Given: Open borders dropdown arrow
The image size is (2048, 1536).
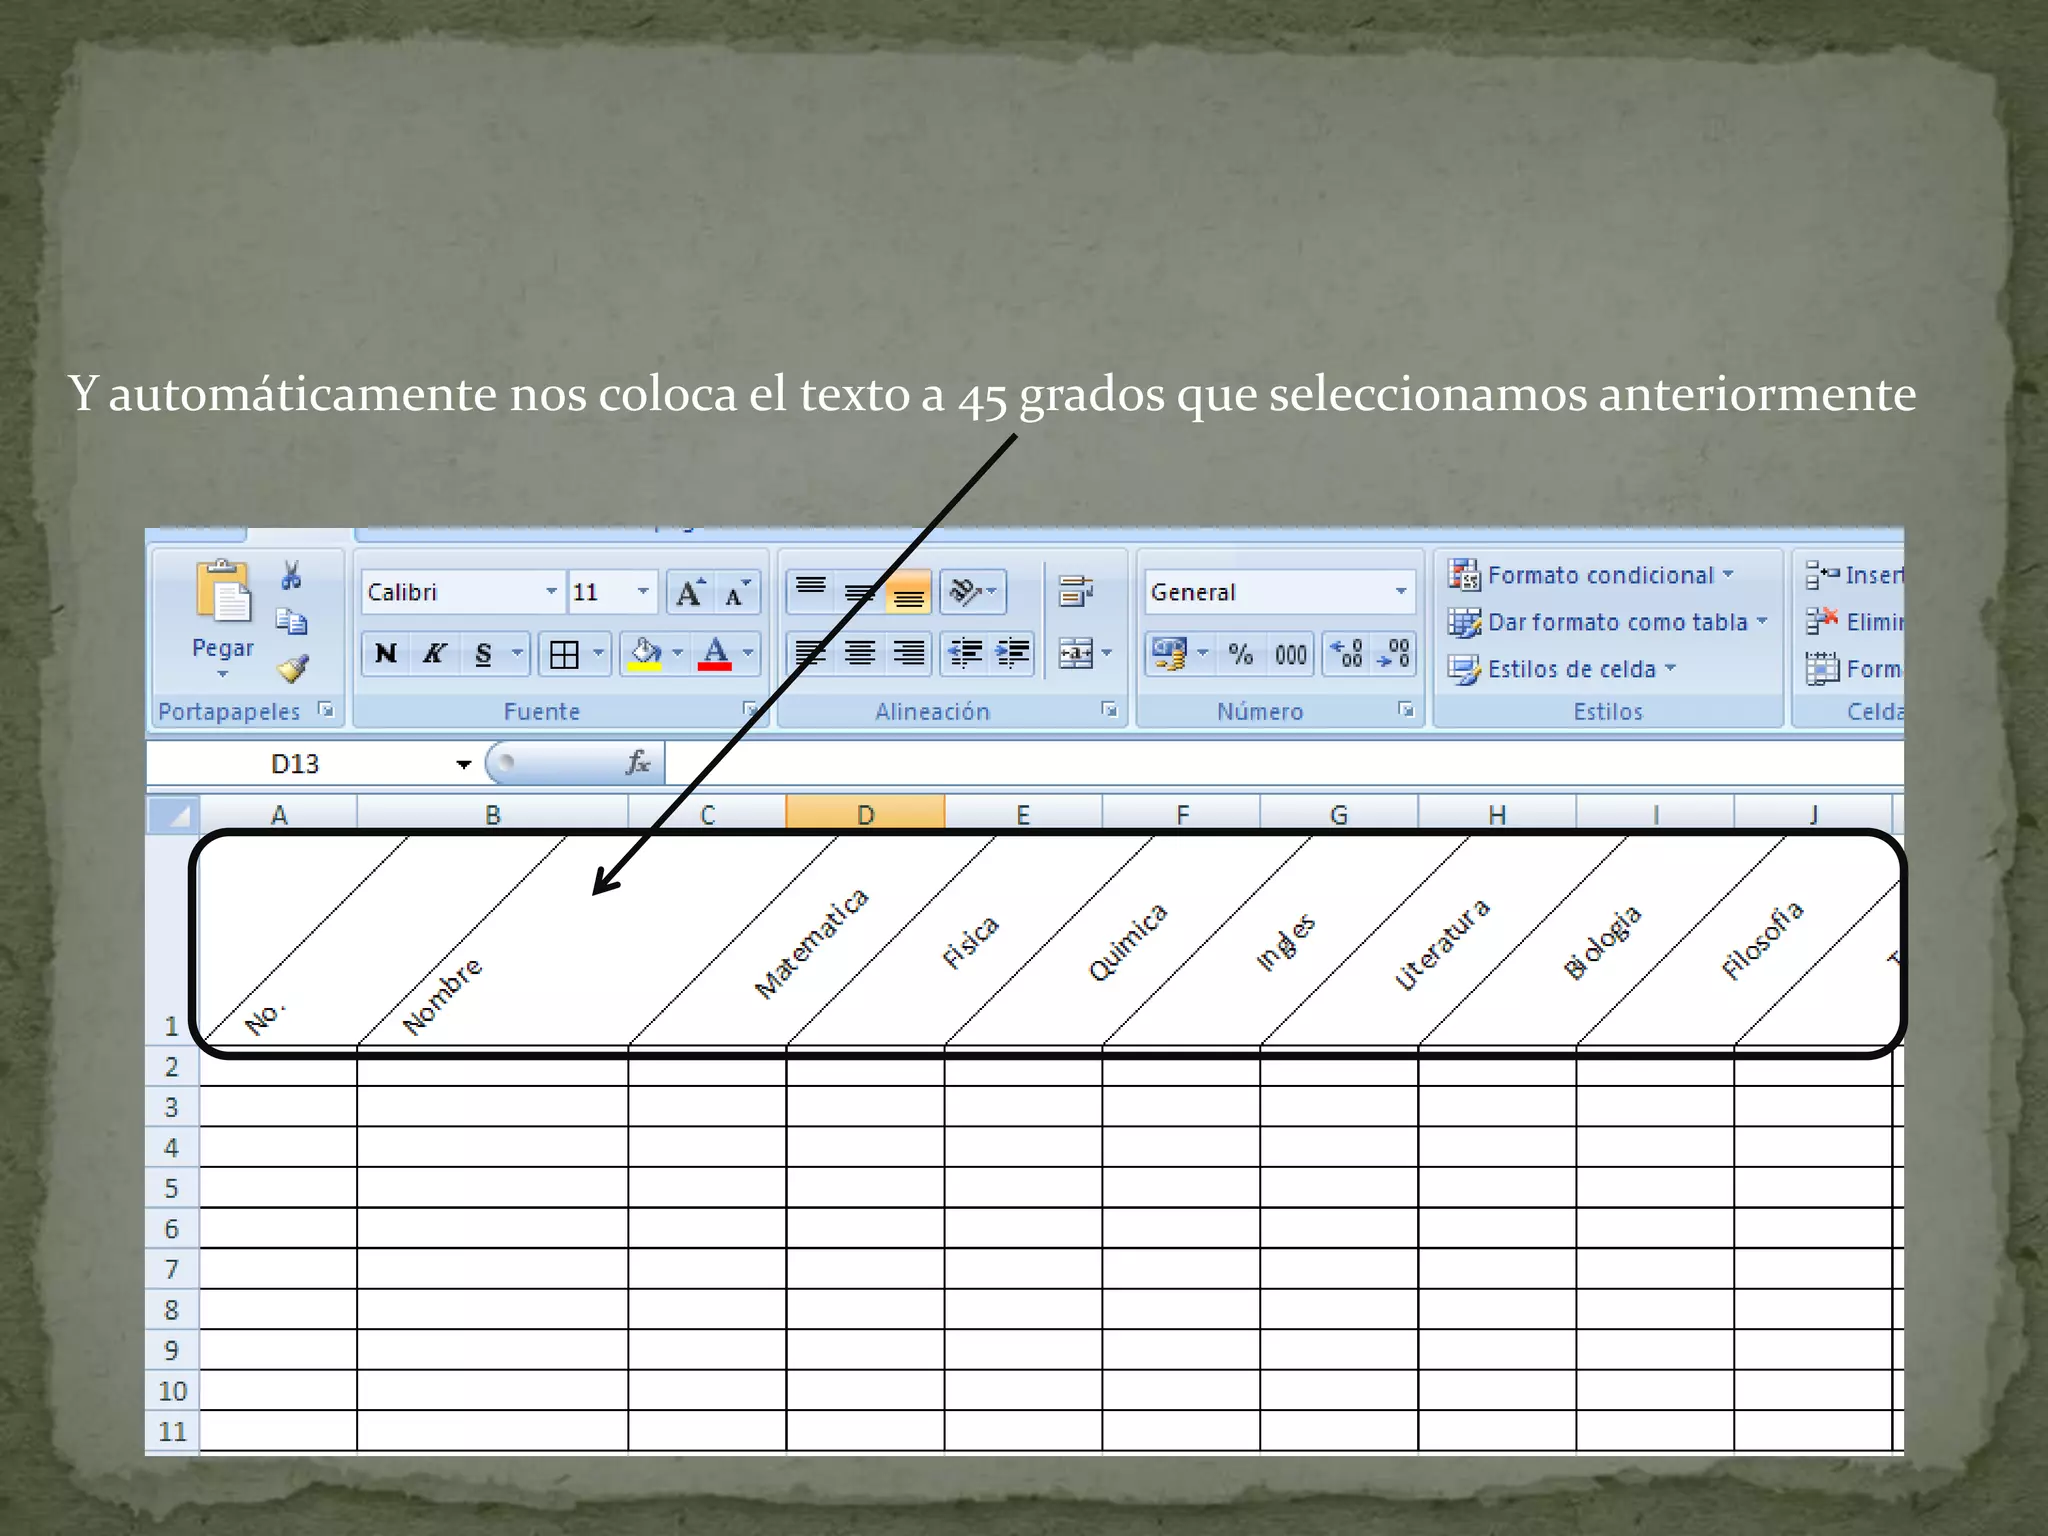Looking at the screenshot, I should point(599,654).
